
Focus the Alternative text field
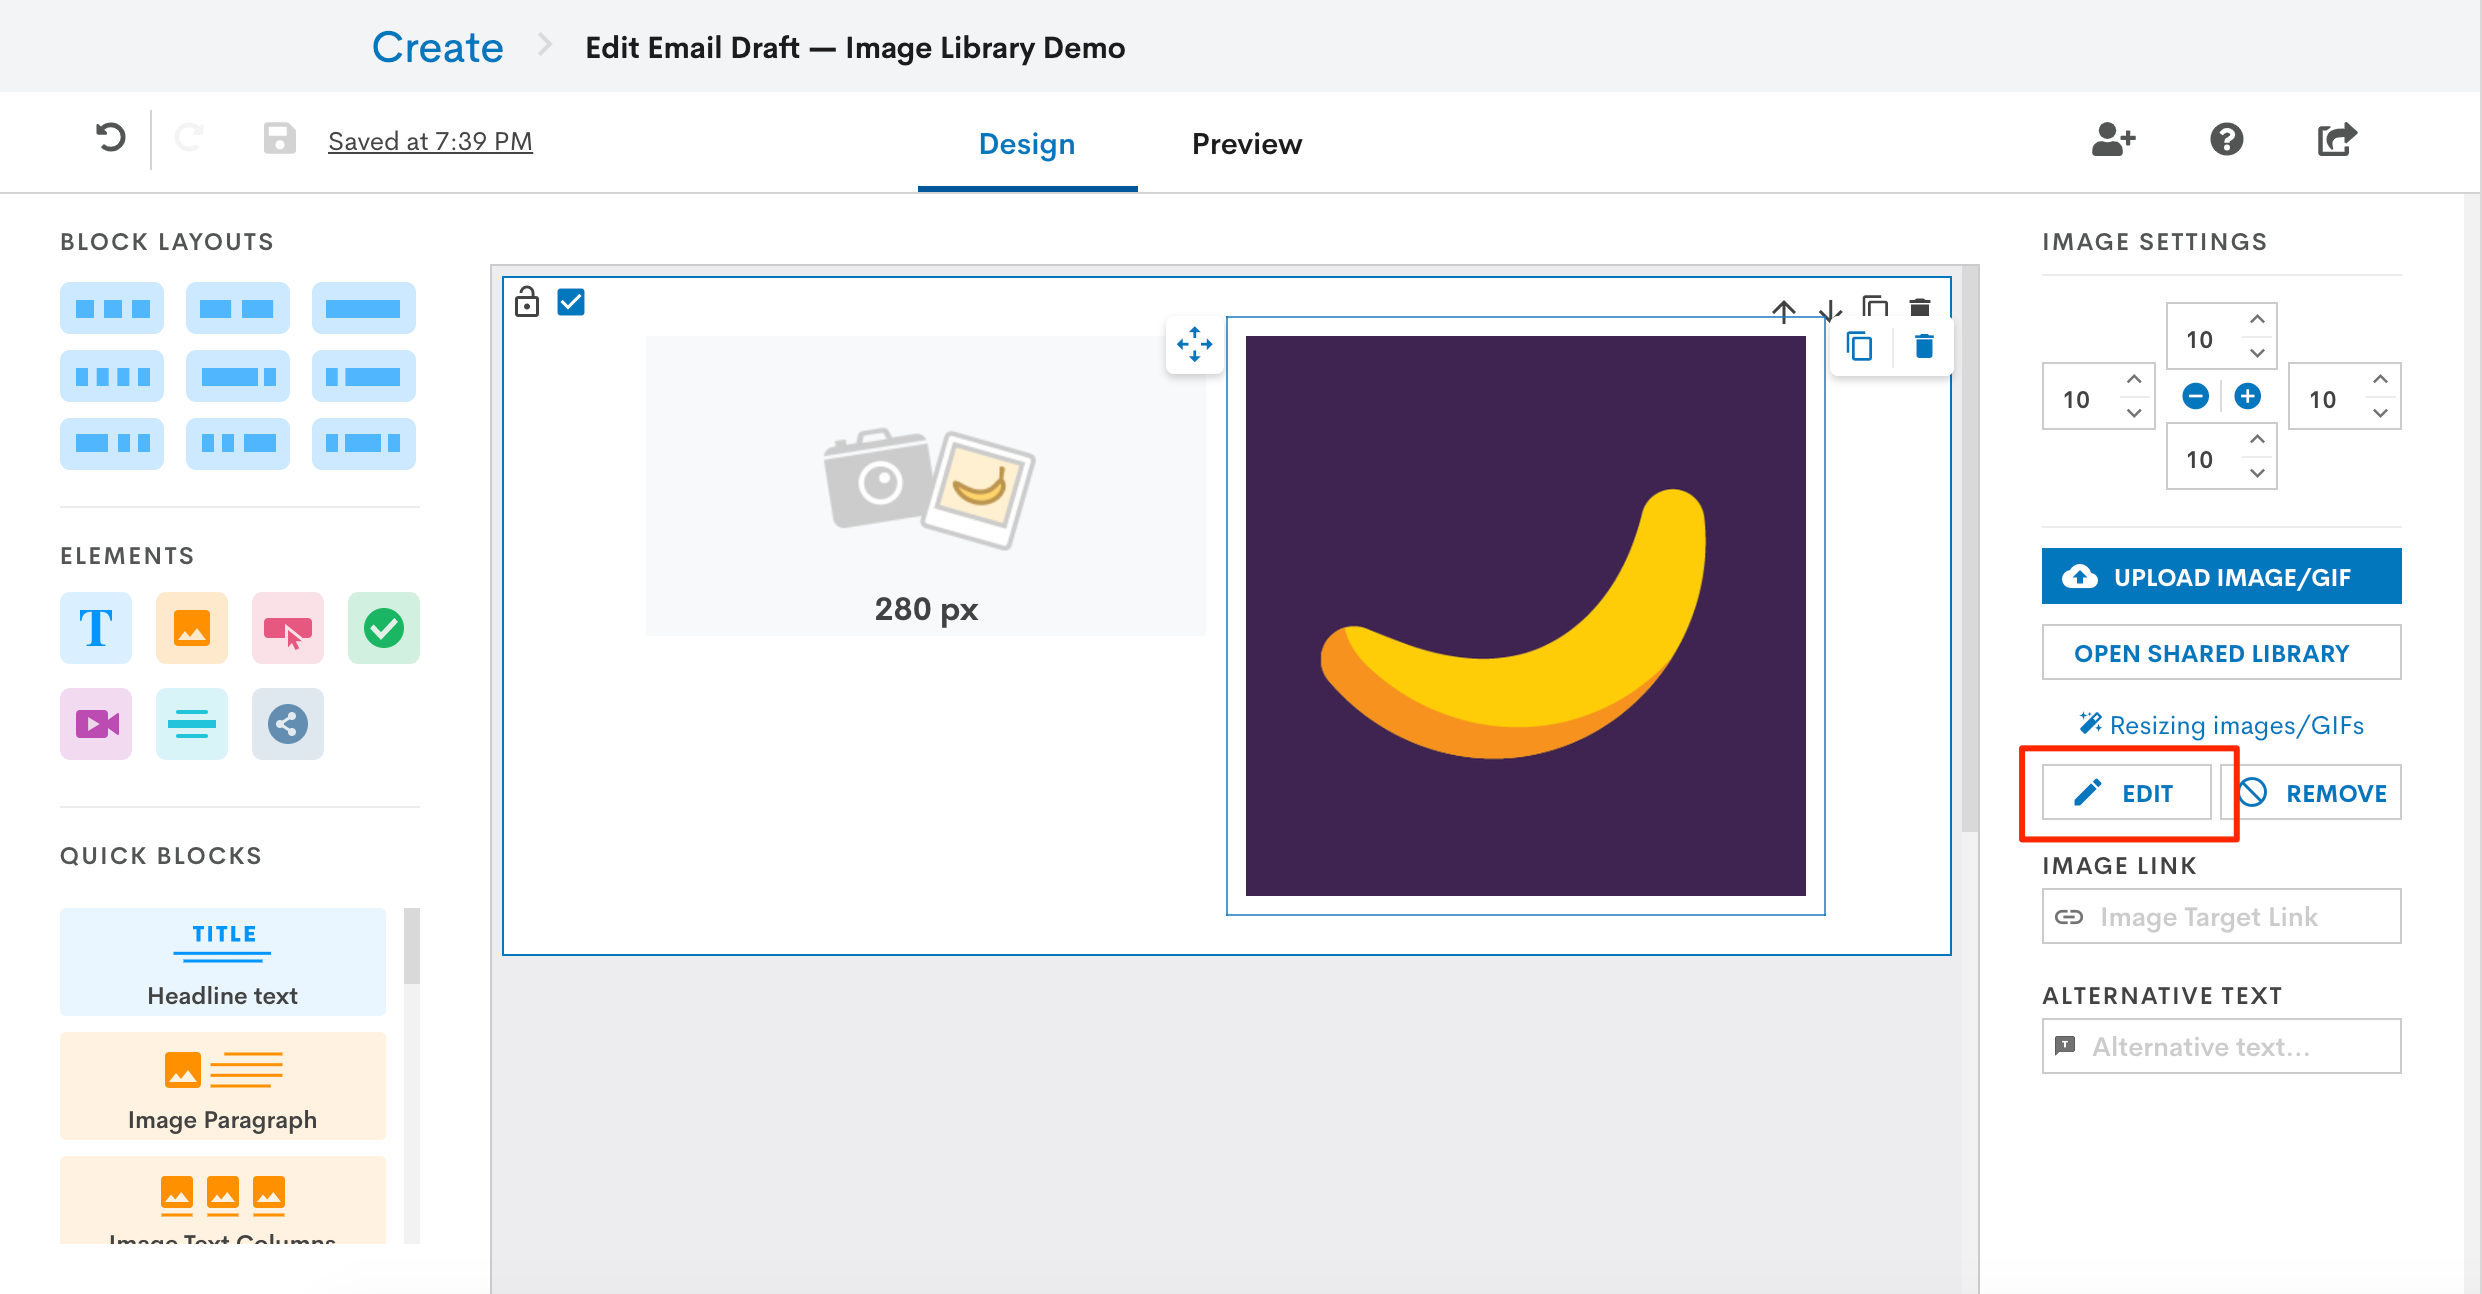[x=2221, y=1047]
